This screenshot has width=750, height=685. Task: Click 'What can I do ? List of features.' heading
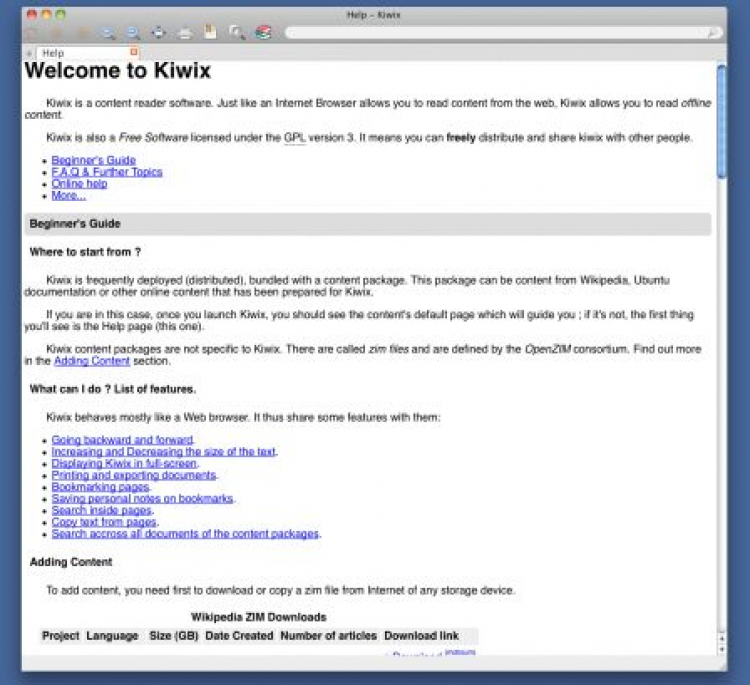pos(113,389)
